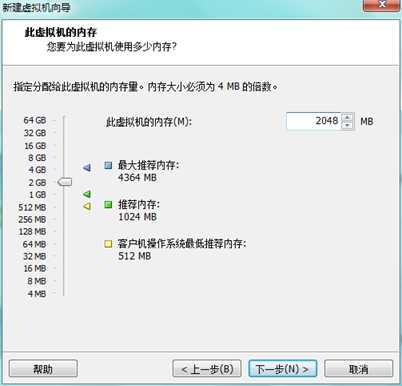Viewport: 402px width, 386px height.
Task: Click the green square legend for 推荐内存
Action: click(x=108, y=204)
